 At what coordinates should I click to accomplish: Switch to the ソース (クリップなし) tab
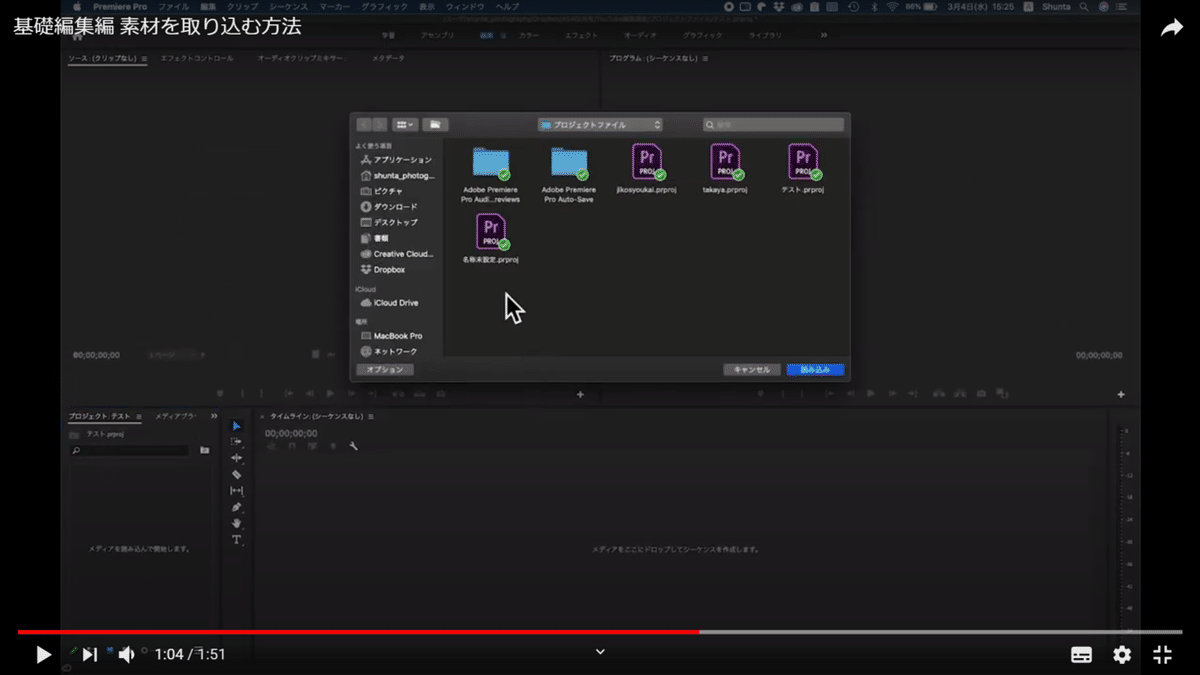click(x=102, y=59)
